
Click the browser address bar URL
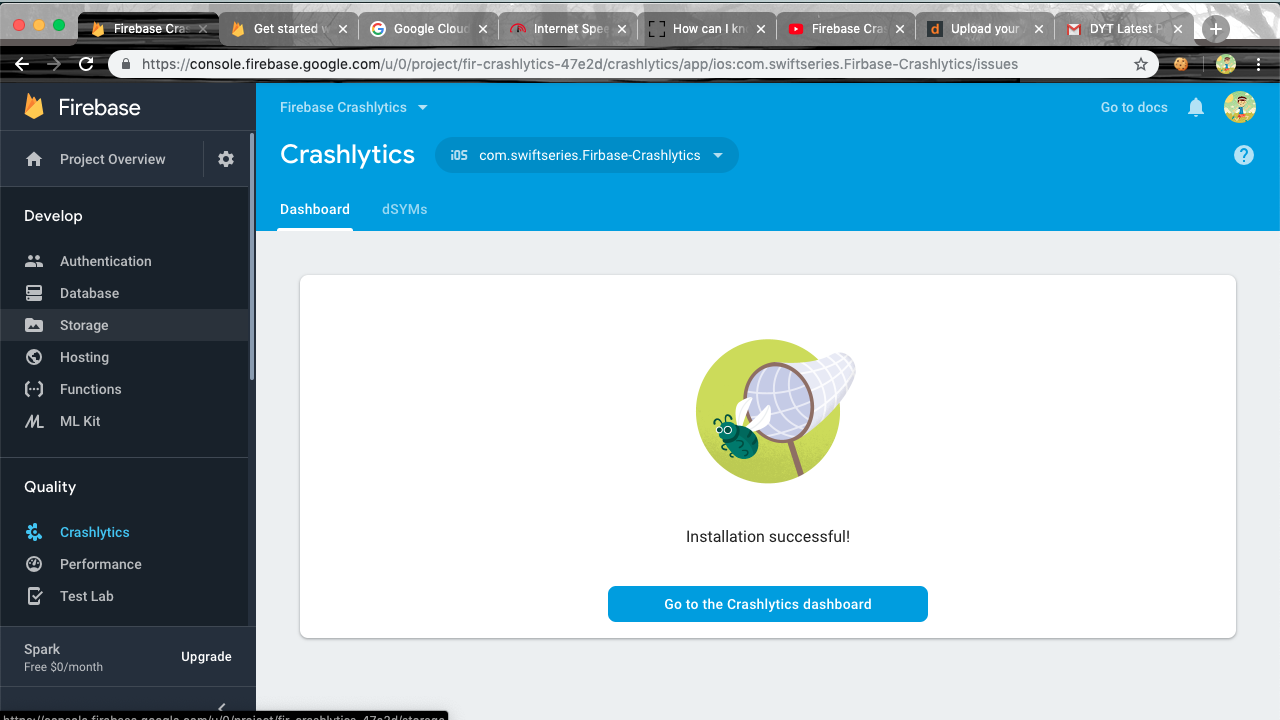click(x=580, y=64)
